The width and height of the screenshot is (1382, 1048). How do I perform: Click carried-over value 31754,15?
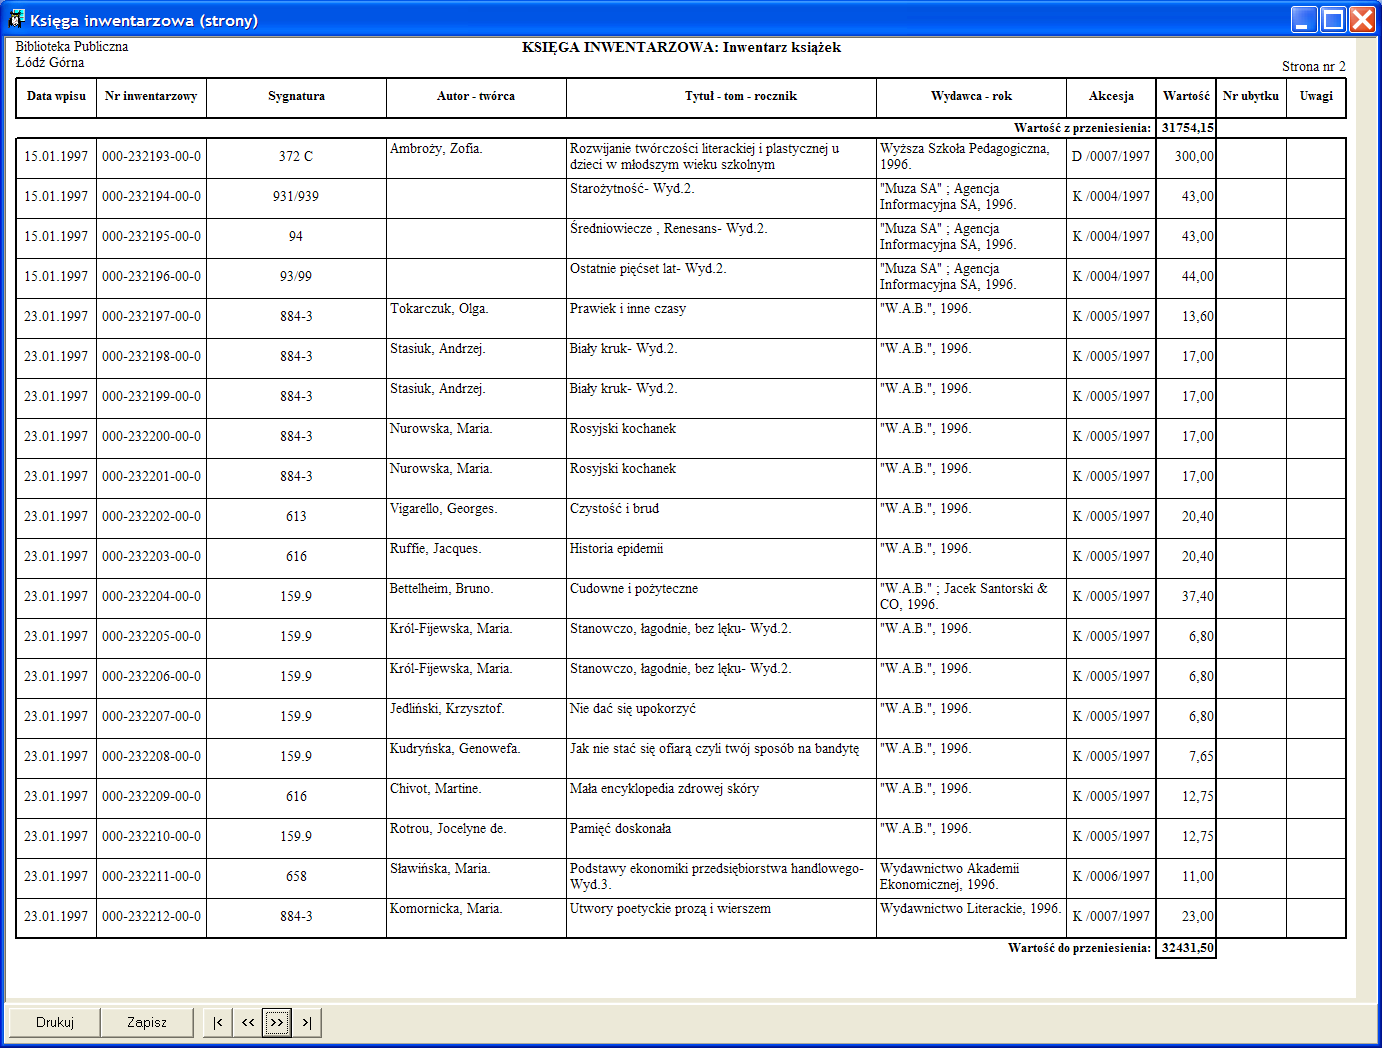pyautogui.click(x=1188, y=128)
